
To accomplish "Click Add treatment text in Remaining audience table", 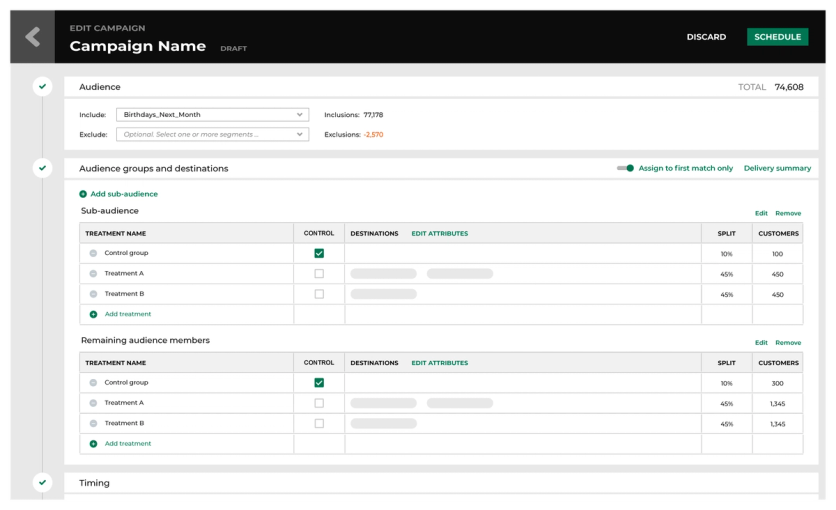I will tap(128, 444).
